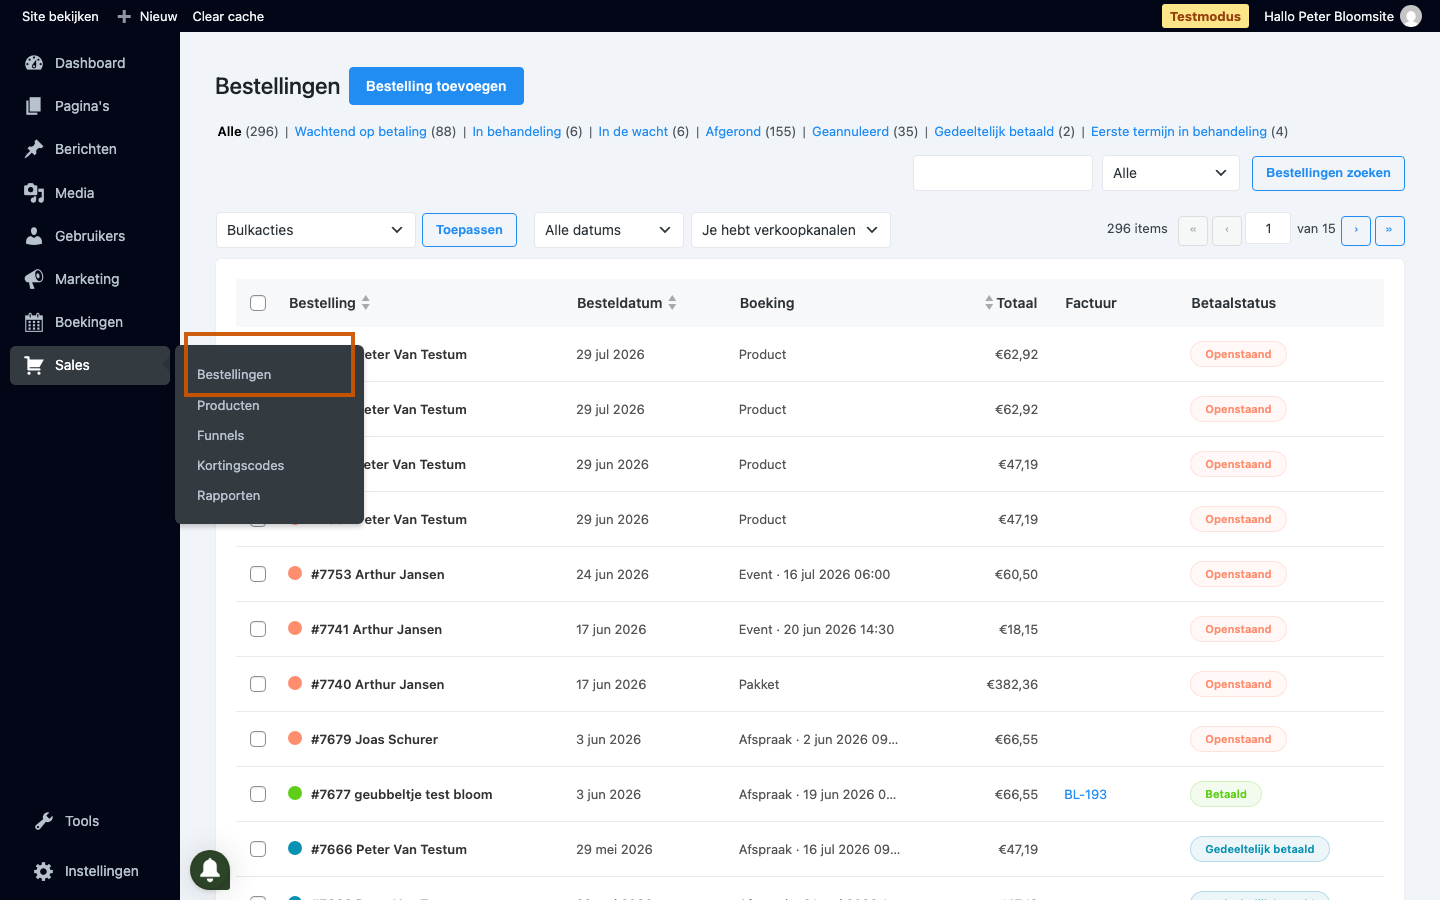Open order #7679 Joas Schurer
The width and height of the screenshot is (1440, 900).
tap(375, 739)
